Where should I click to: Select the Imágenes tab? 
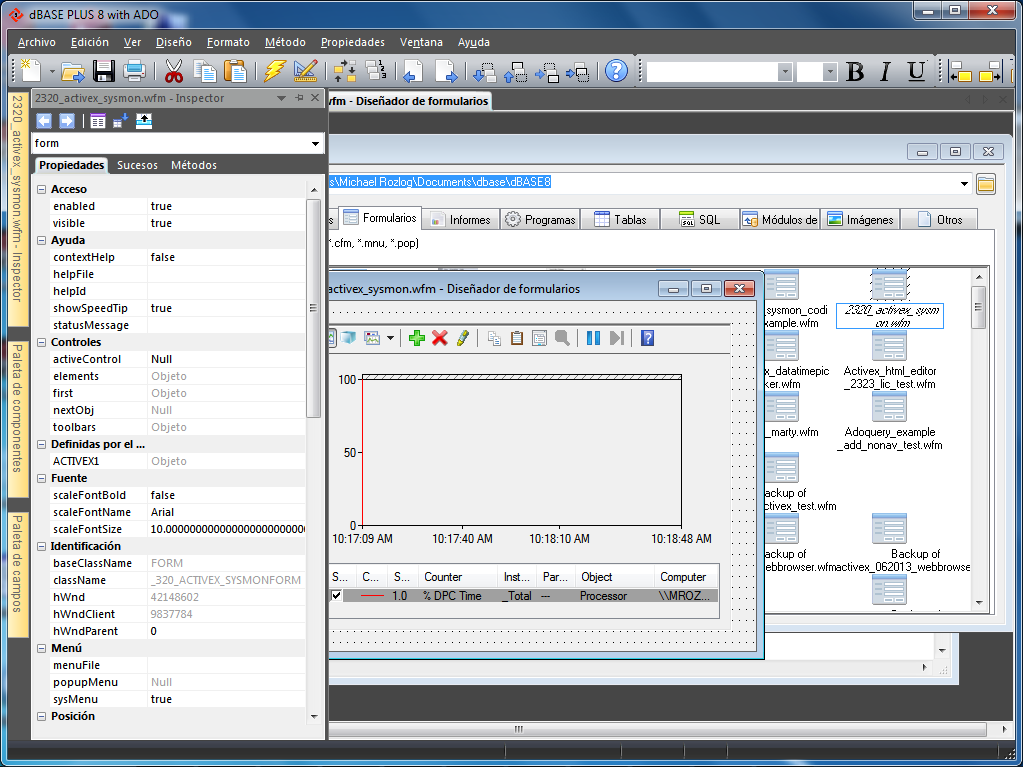[860, 220]
